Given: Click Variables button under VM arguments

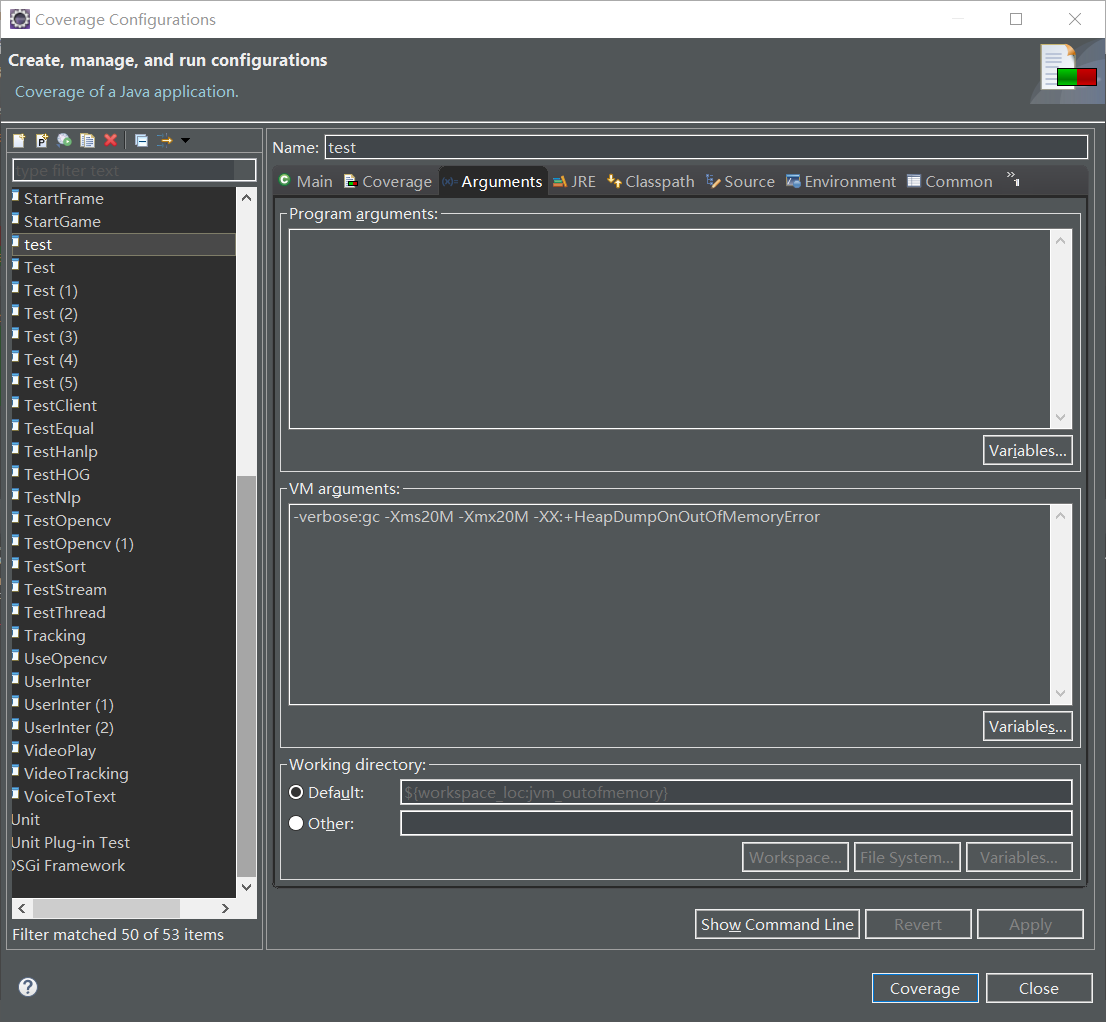Looking at the screenshot, I should [1027, 726].
